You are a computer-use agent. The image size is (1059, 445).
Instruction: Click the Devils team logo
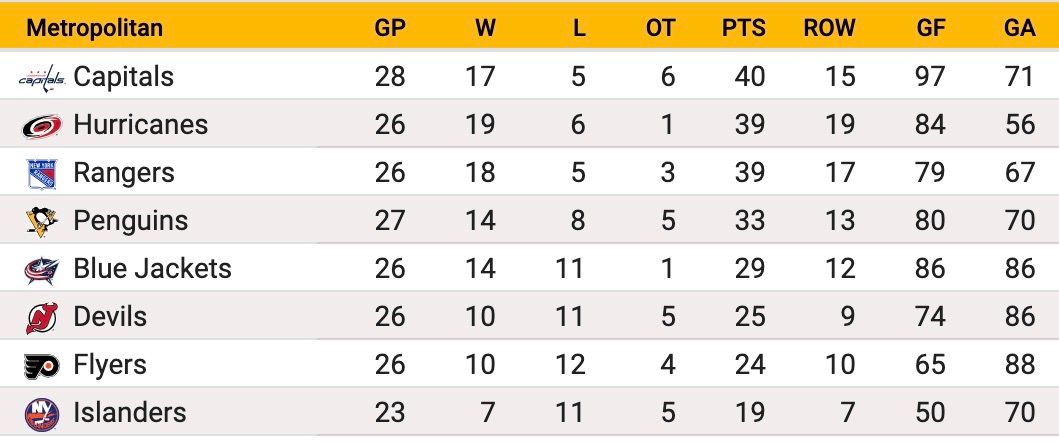tap(42, 318)
